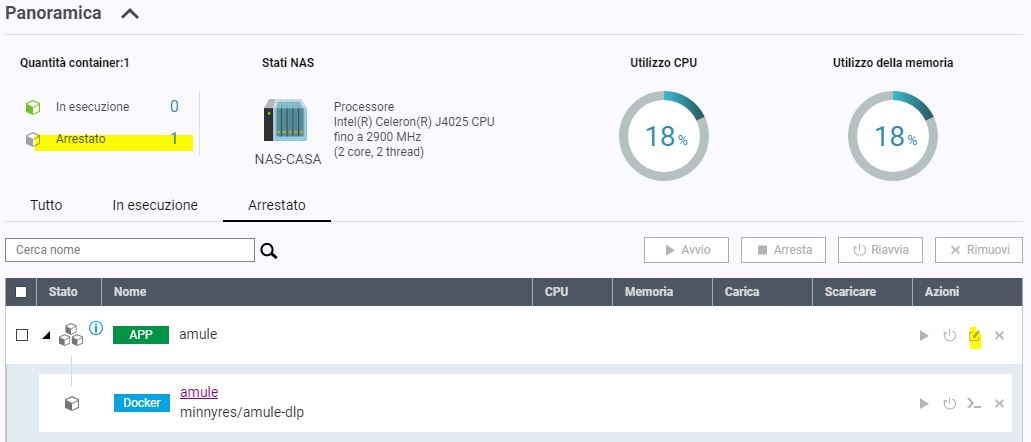The width and height of the screenshot is (1031, 442).
Task: Remove amule APP using X icon
Action: pyautogui.click(x=999, y=336)
